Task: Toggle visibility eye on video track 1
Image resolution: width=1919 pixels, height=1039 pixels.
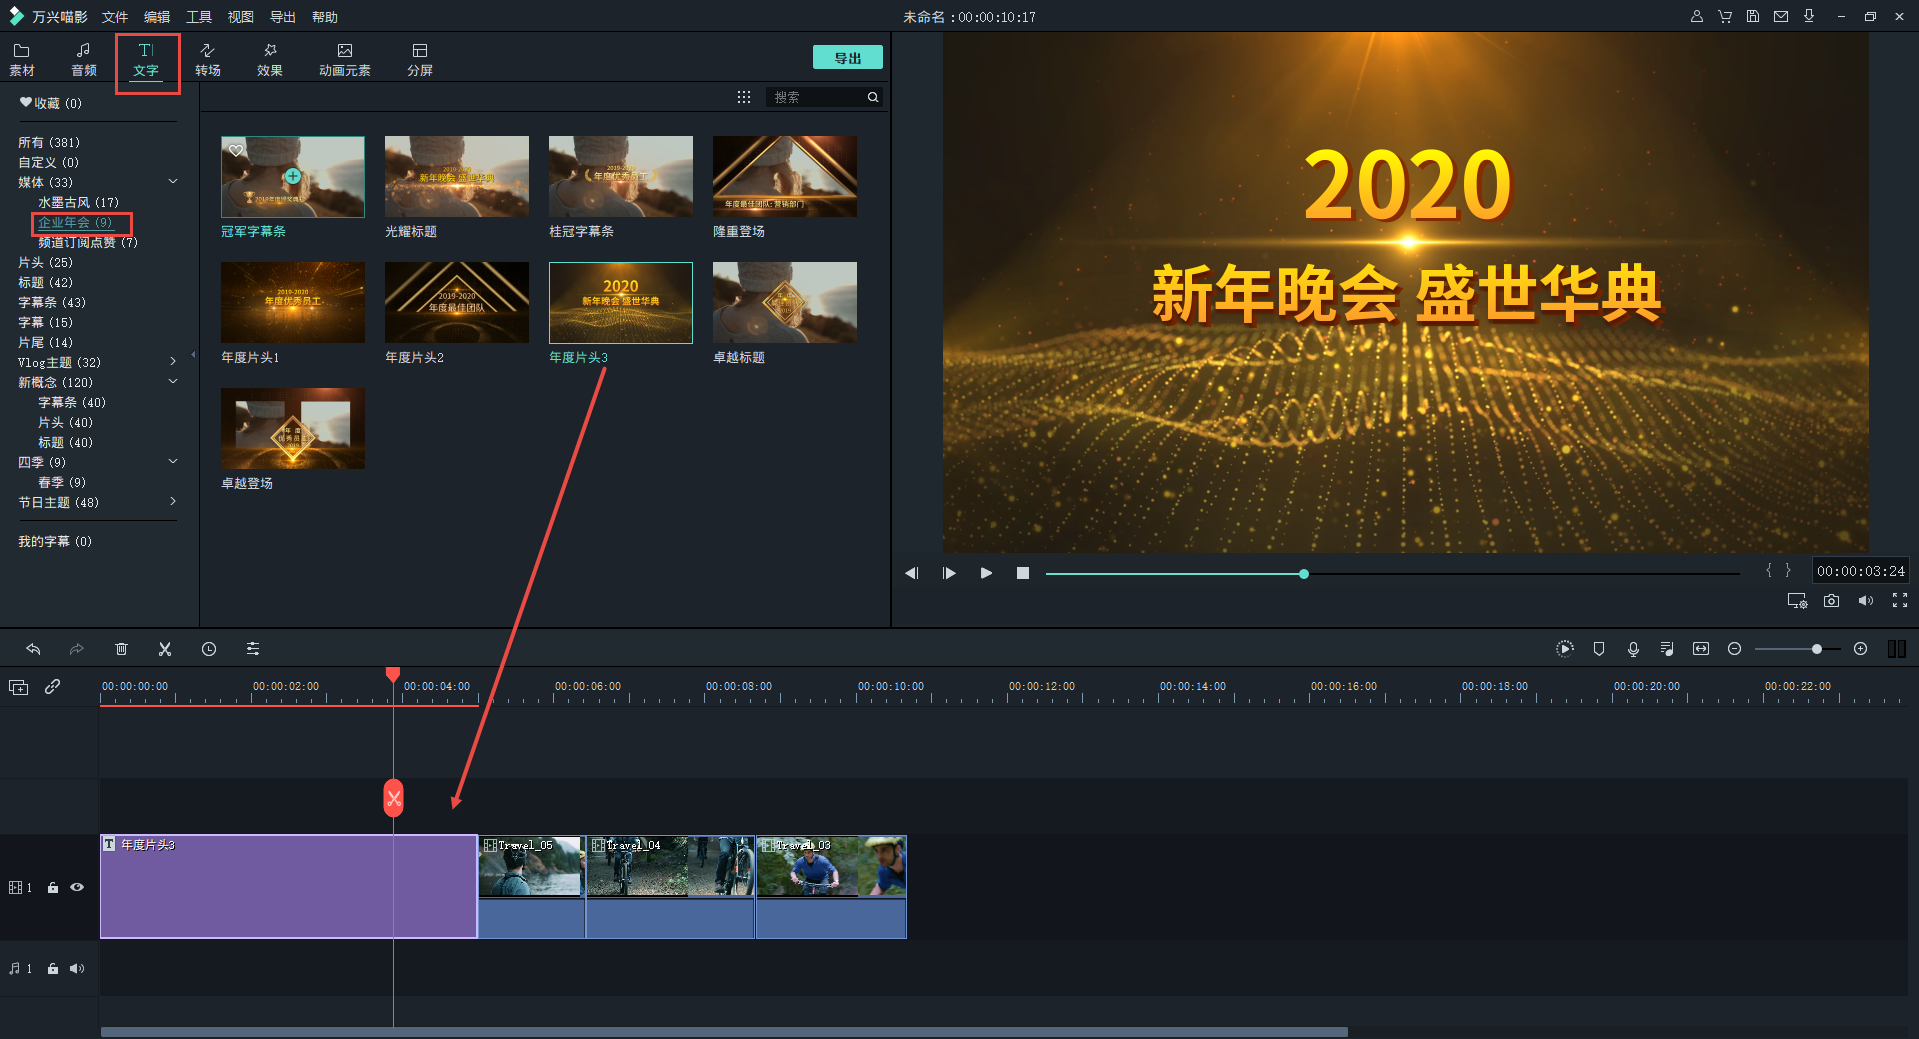Action: [77, 887]
